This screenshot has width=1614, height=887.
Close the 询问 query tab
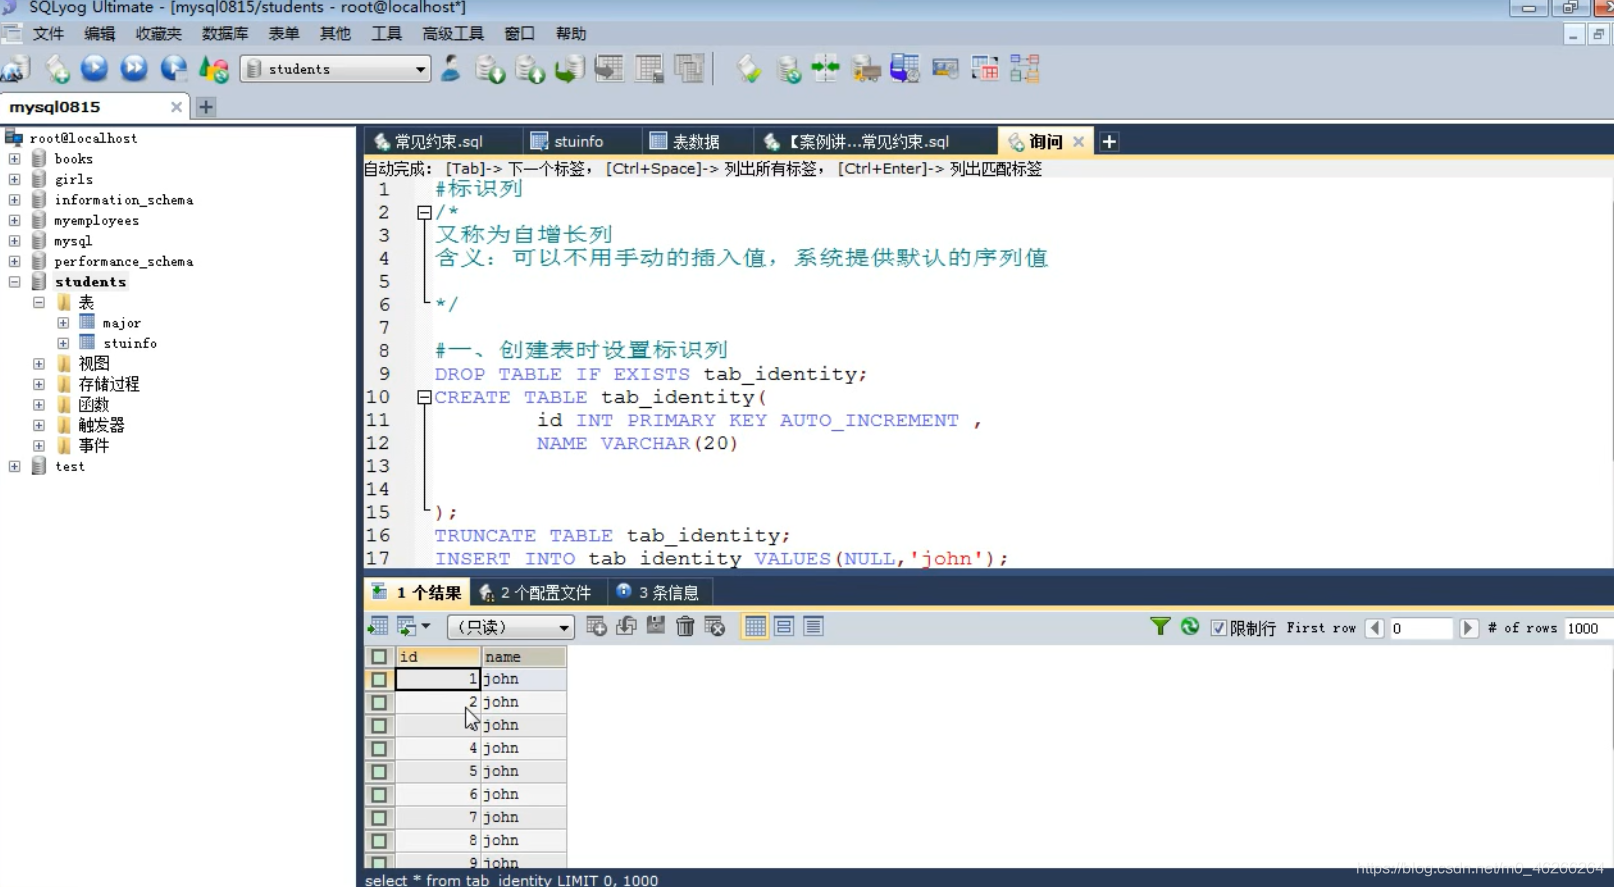1079,142
